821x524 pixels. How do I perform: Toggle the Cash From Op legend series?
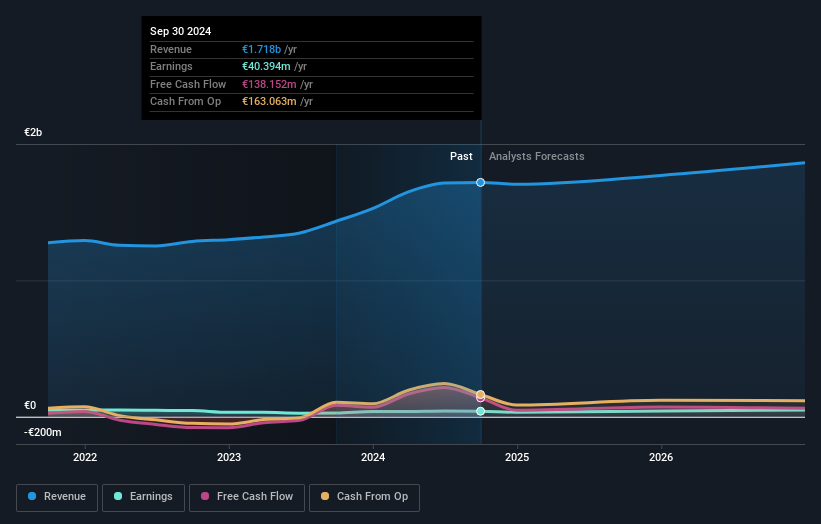point(364,497)
